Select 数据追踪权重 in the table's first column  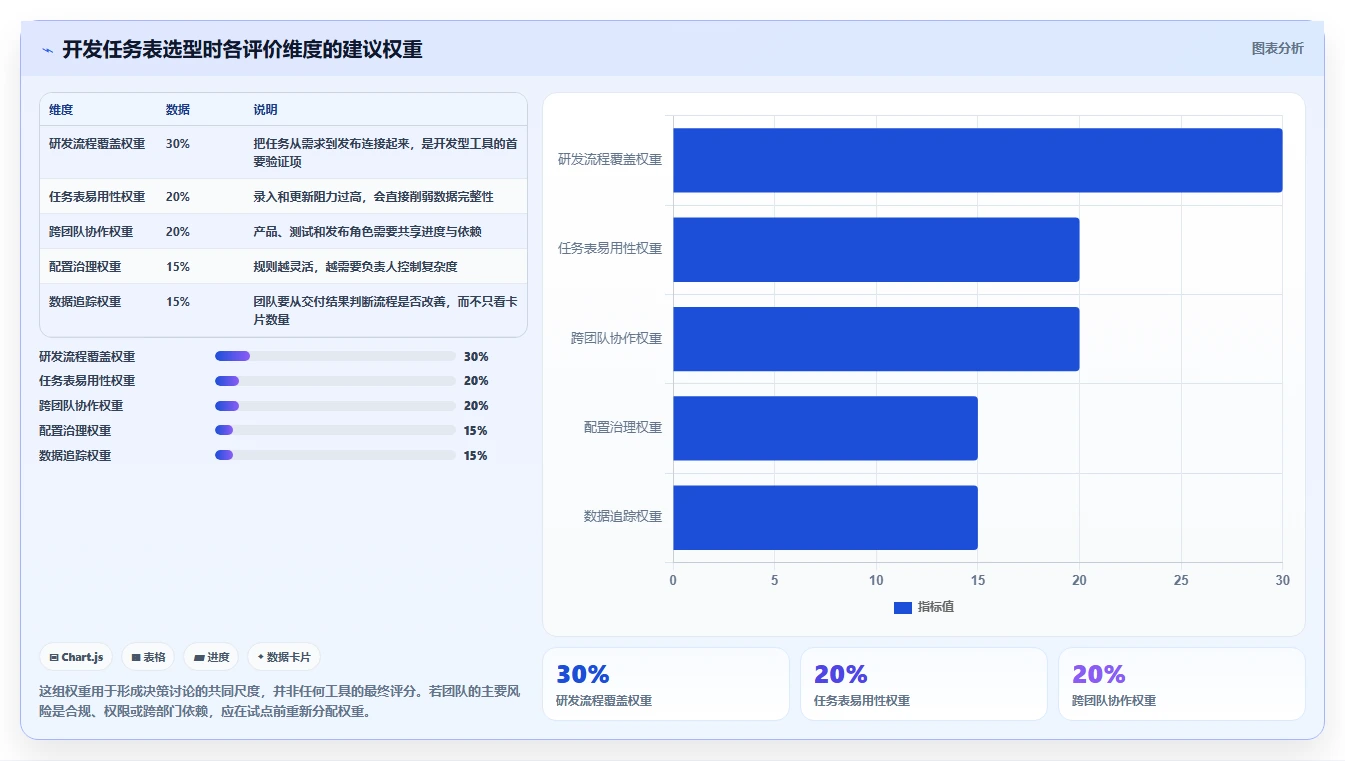tap(85, 302)
